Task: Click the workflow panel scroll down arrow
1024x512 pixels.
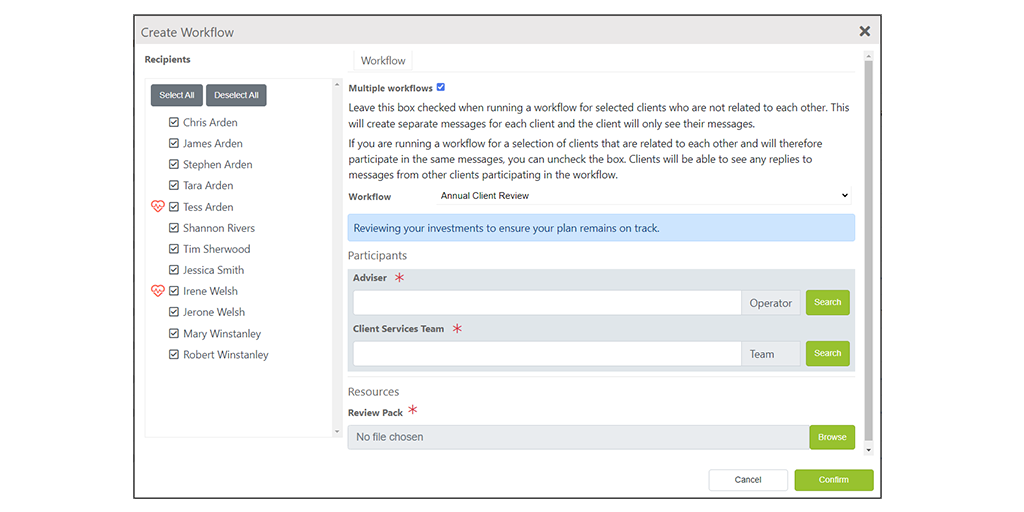Action: [868, 450]
